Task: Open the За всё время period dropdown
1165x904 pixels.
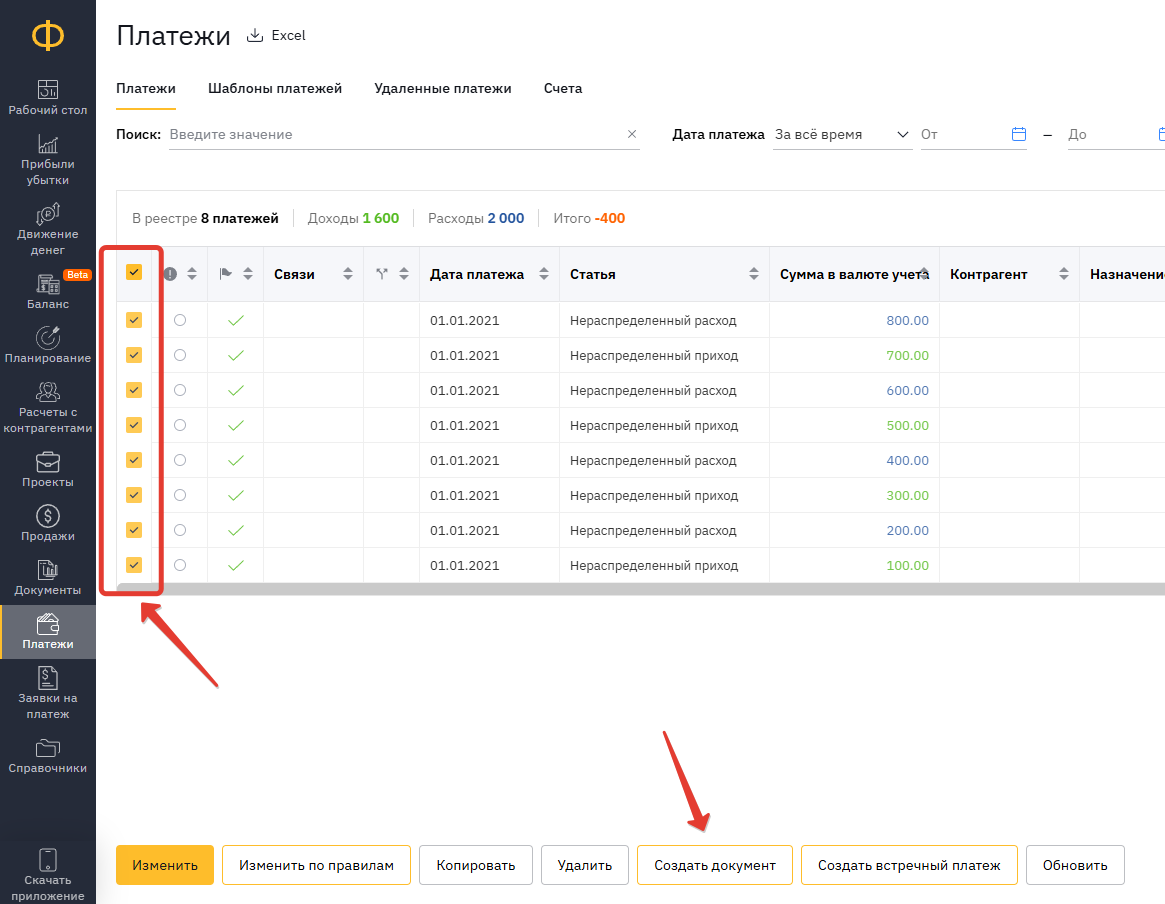Action: click(842, 134)
